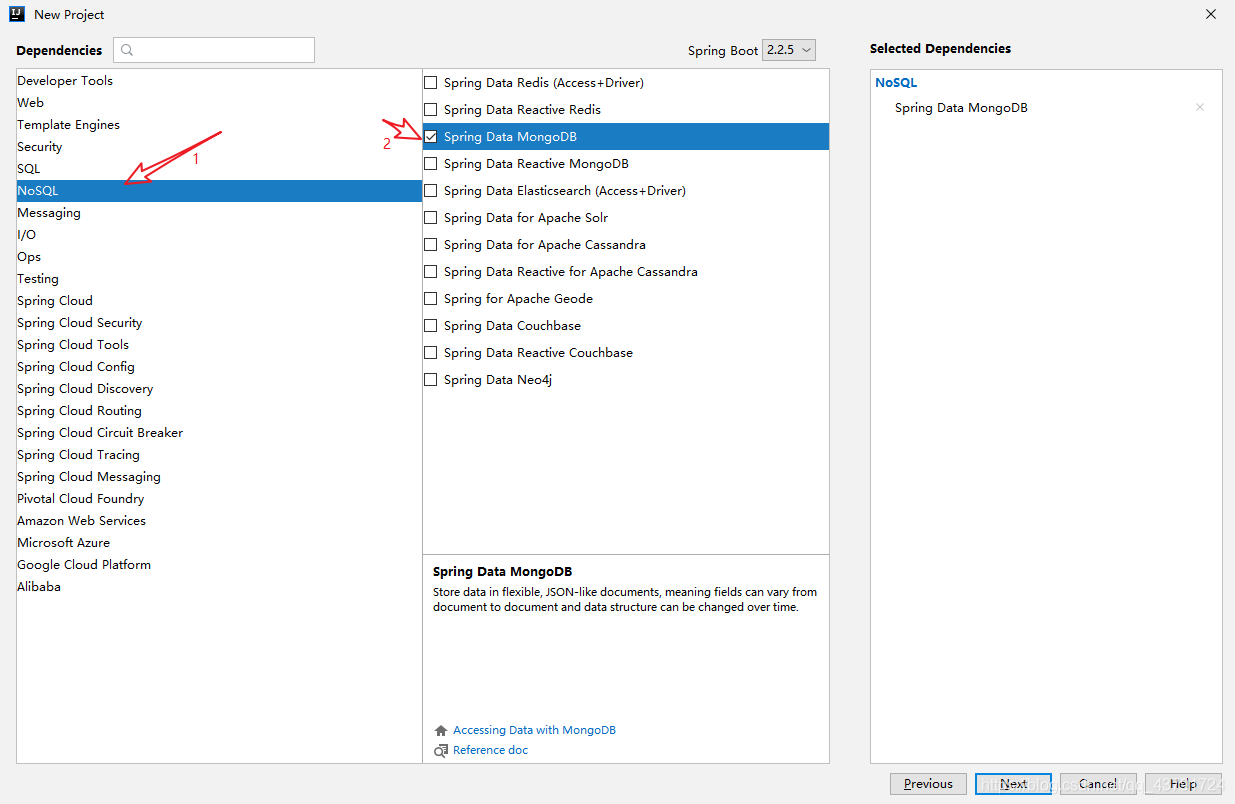Check Spring Data for Apache Cassandra
This screenshot has height=804, width=1235.
pyautogui.click(x=431, y=244)
